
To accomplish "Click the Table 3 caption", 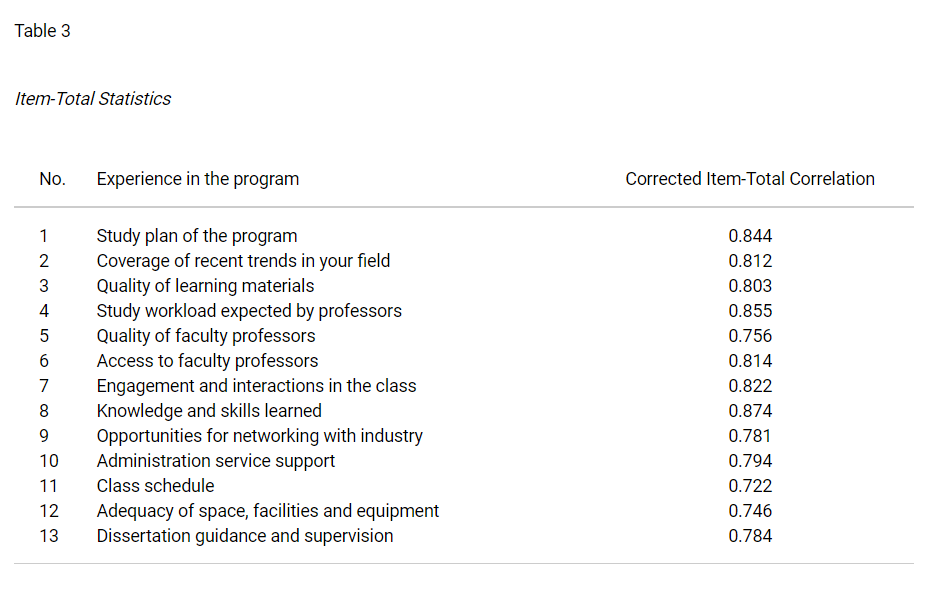I will 43,31.
